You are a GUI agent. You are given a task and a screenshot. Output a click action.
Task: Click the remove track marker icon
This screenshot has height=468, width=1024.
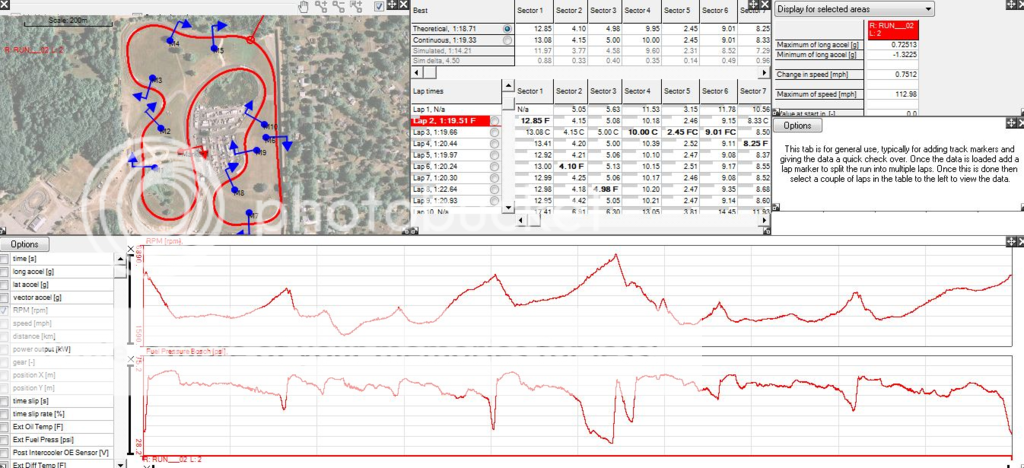click(340, 6)
